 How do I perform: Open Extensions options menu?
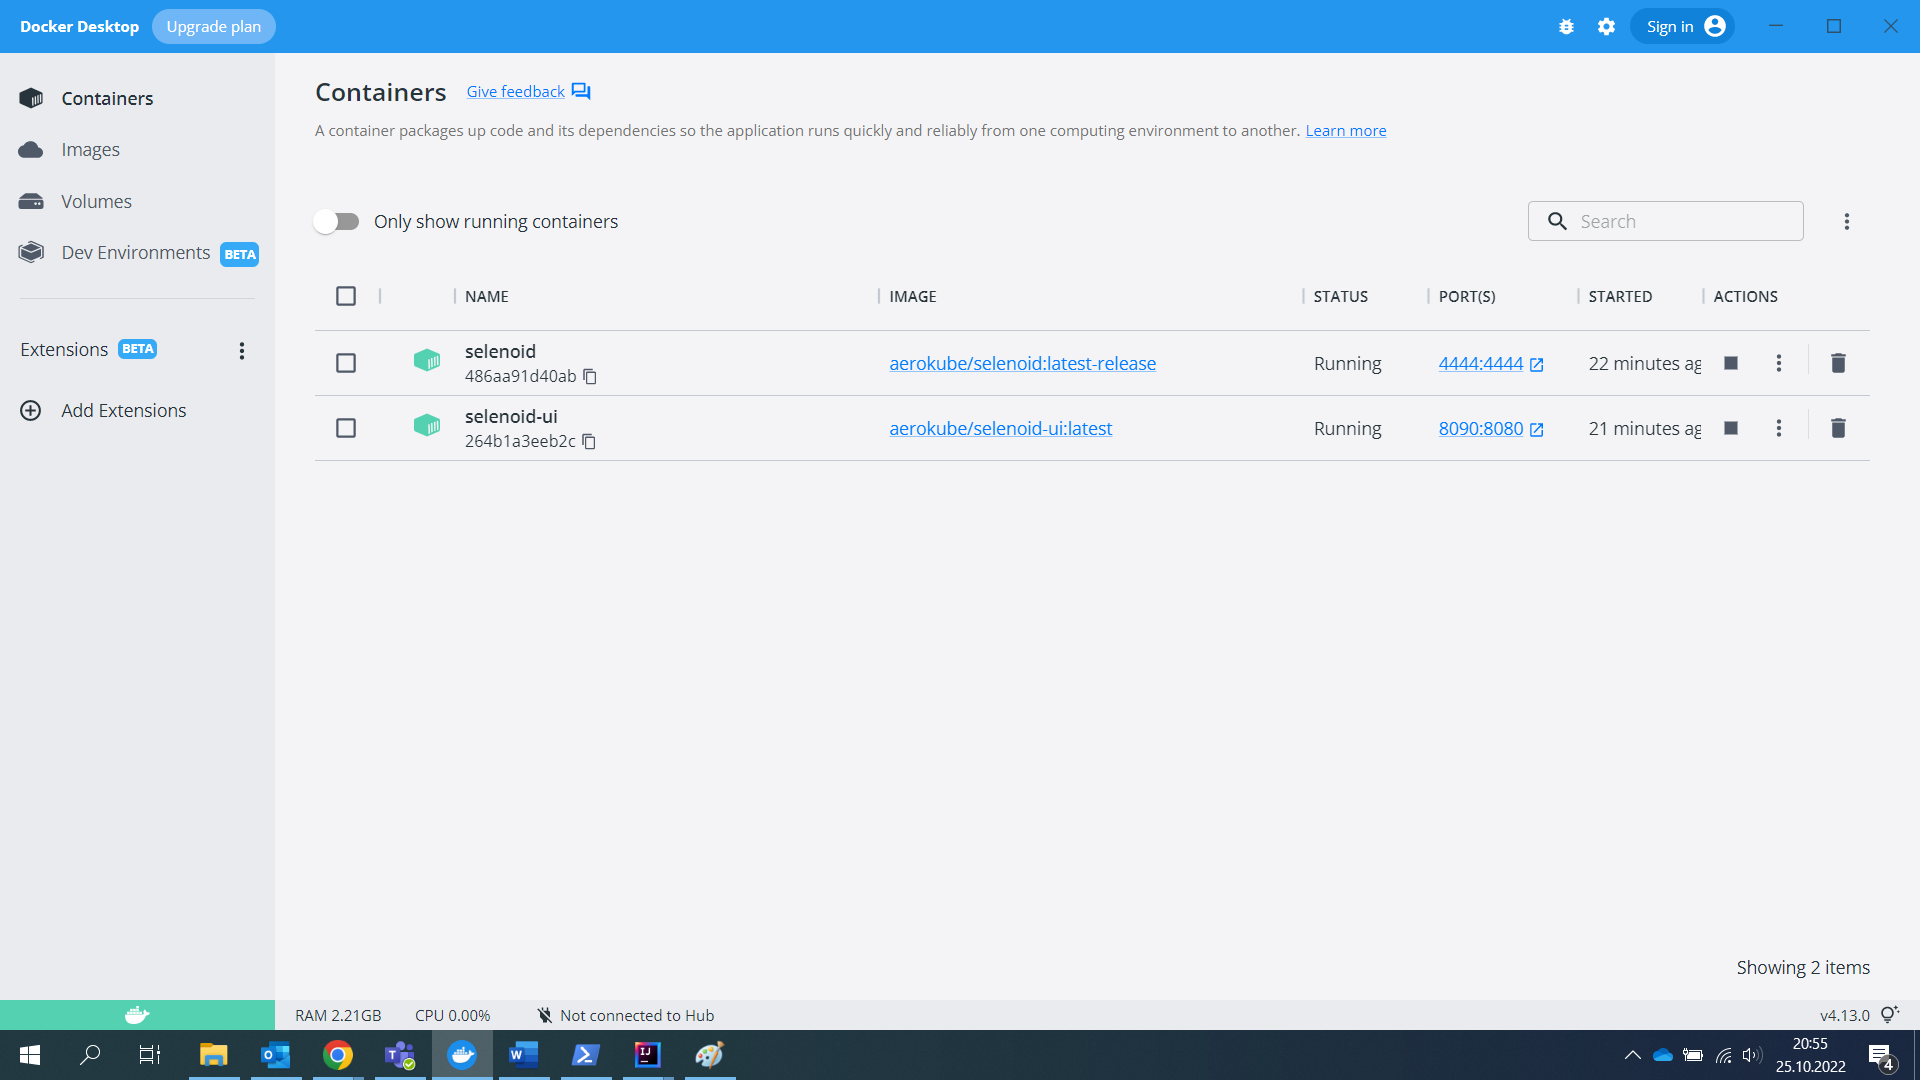coord(242,351)
